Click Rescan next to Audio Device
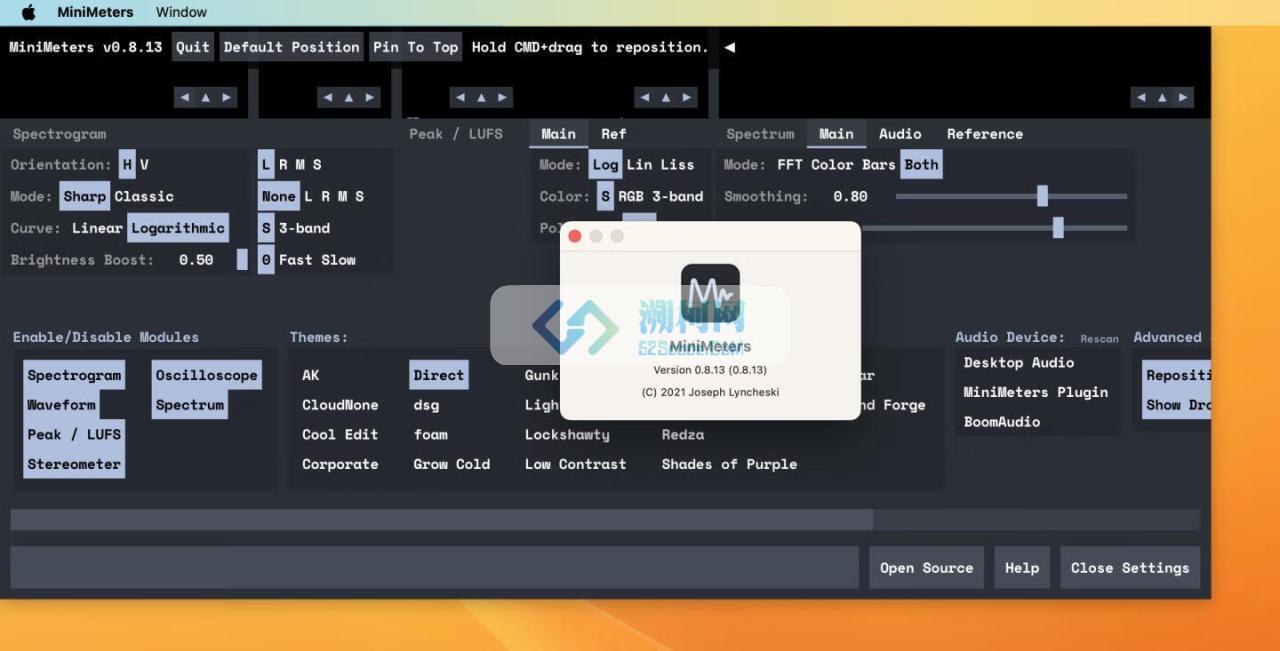1280x651 pixels. click(1099, 339)
